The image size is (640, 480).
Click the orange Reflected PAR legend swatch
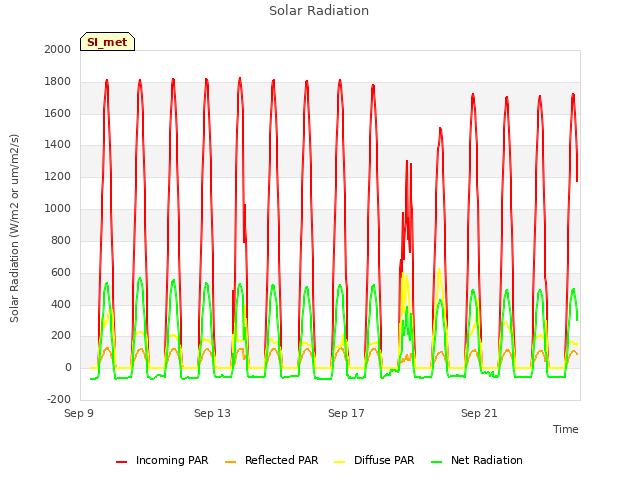click(230, 462)
